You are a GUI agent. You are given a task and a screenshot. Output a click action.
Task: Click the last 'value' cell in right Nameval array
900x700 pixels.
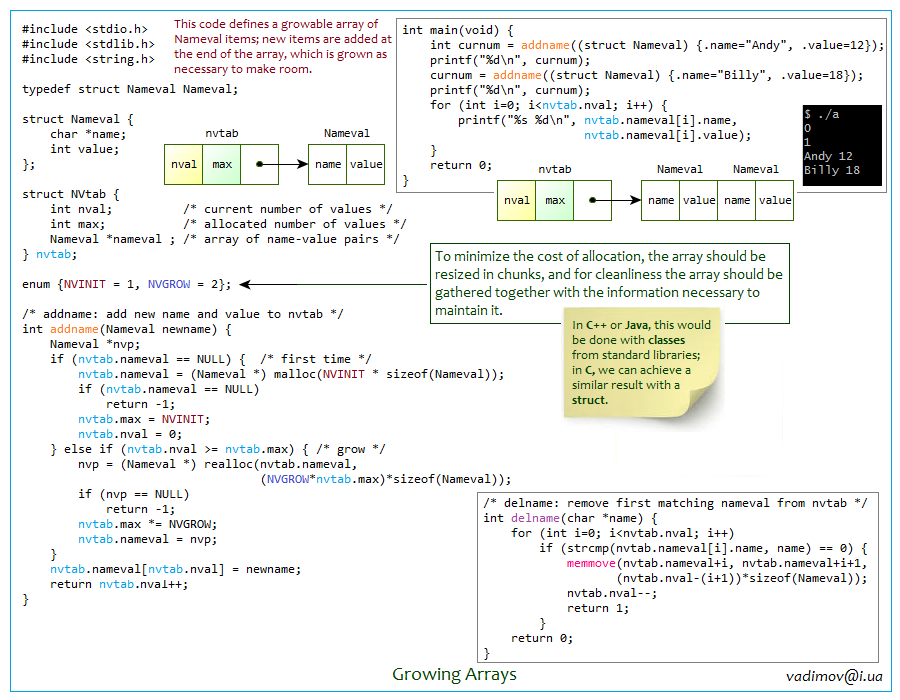pyautogui.click(x=775, y=201)
